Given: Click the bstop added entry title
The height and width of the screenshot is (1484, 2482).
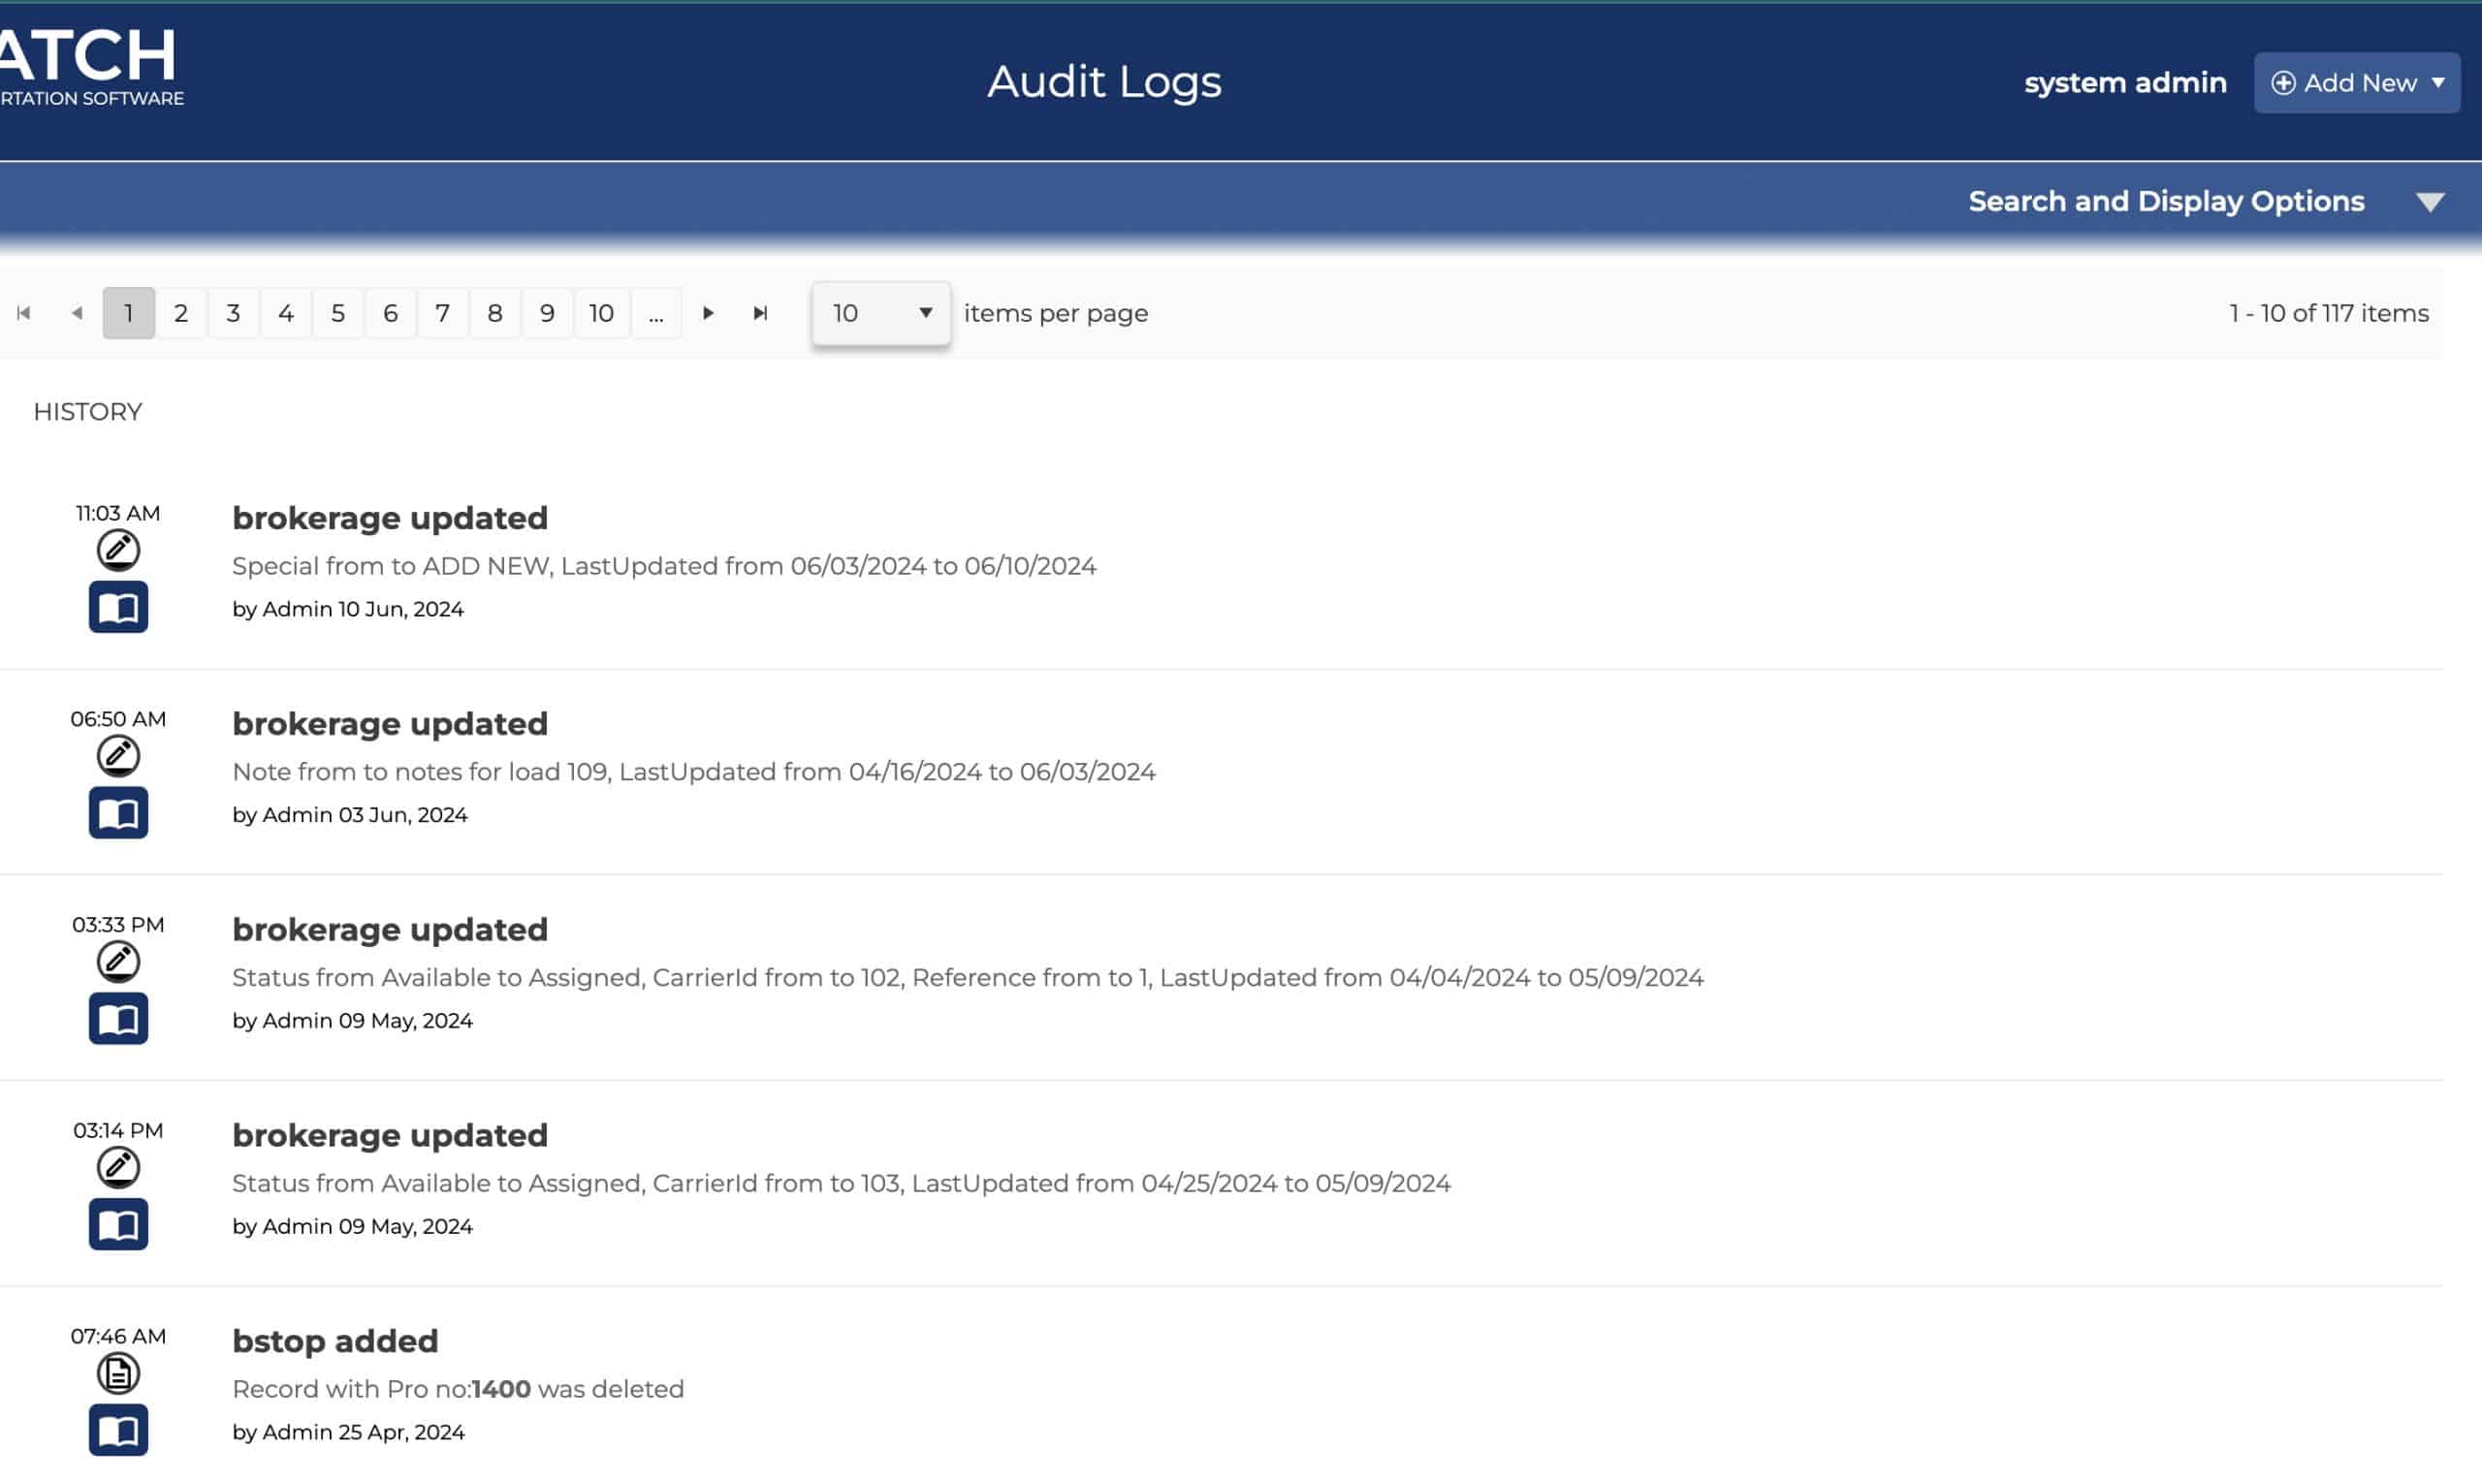Looking at the screenshot, I should (x=335, y=1341).
